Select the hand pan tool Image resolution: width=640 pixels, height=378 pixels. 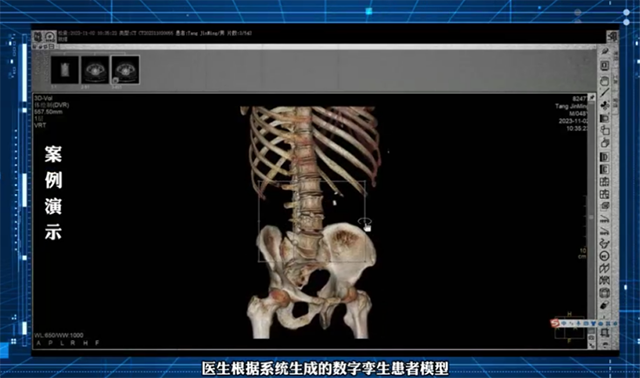(x=604, y=81)
